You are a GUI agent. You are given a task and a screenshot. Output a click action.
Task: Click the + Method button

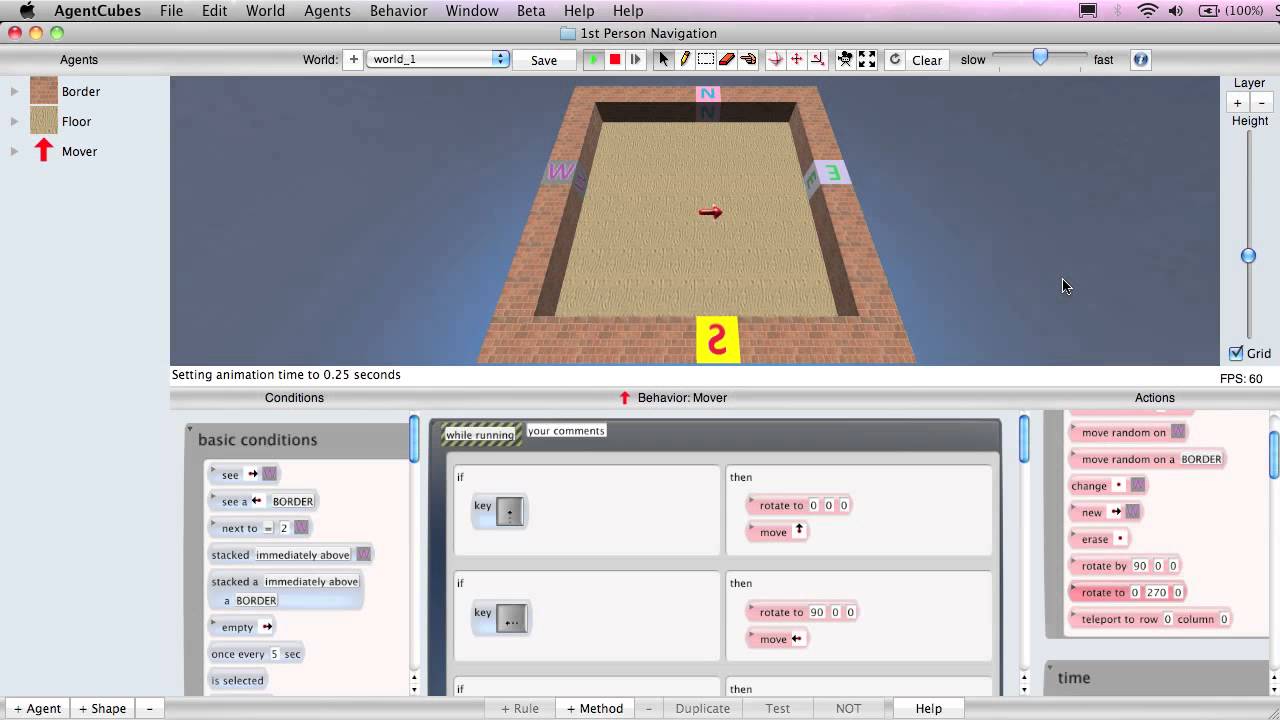pyautogui.click(x=595, y=708)
